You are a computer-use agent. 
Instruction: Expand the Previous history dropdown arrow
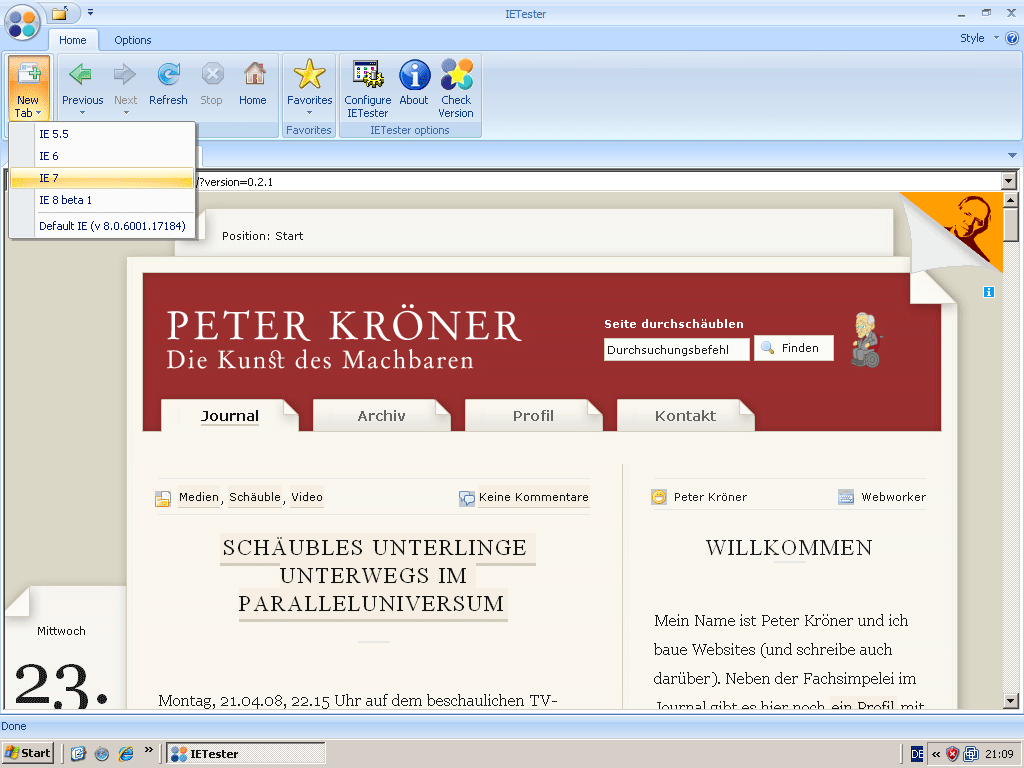(x=82, y=113)
